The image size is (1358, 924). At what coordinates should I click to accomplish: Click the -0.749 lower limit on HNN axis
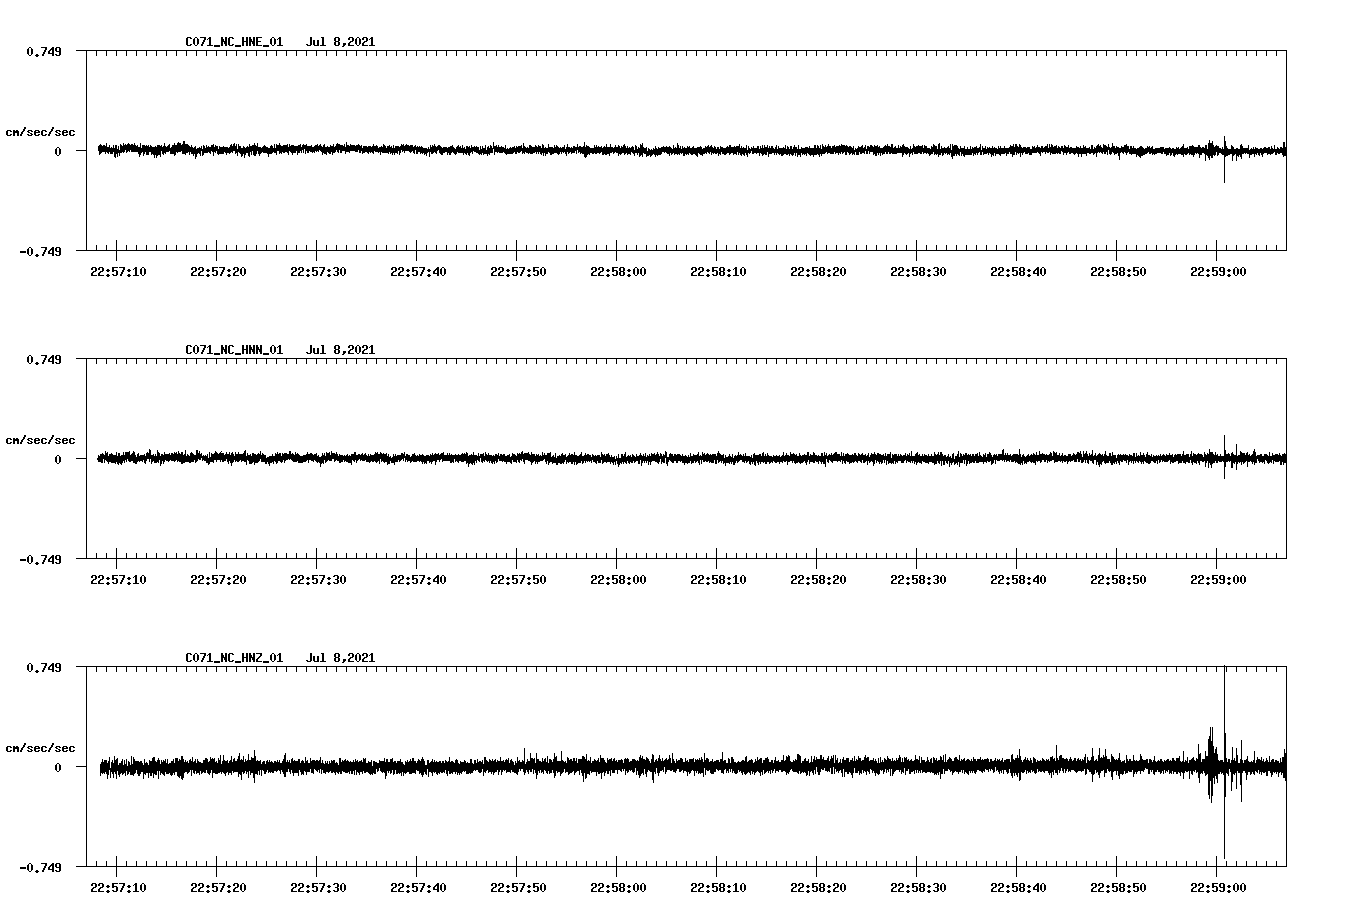[40, 559]
